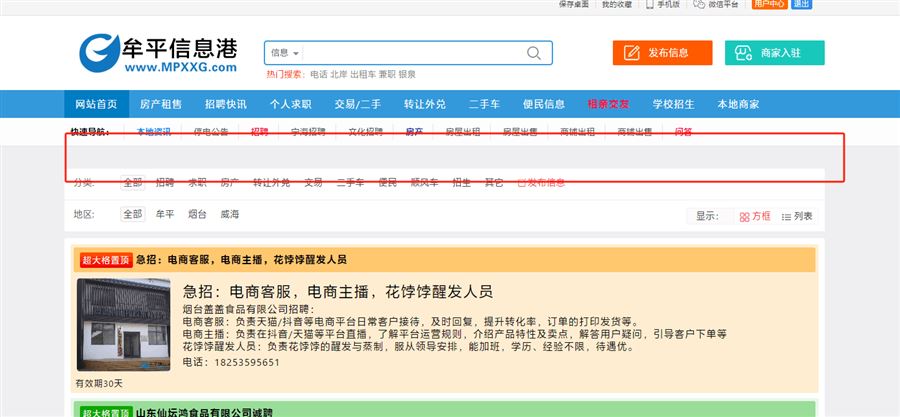900x417 pixels.
Task: Click the 商家入驻 green button
Action: point(775,53)
